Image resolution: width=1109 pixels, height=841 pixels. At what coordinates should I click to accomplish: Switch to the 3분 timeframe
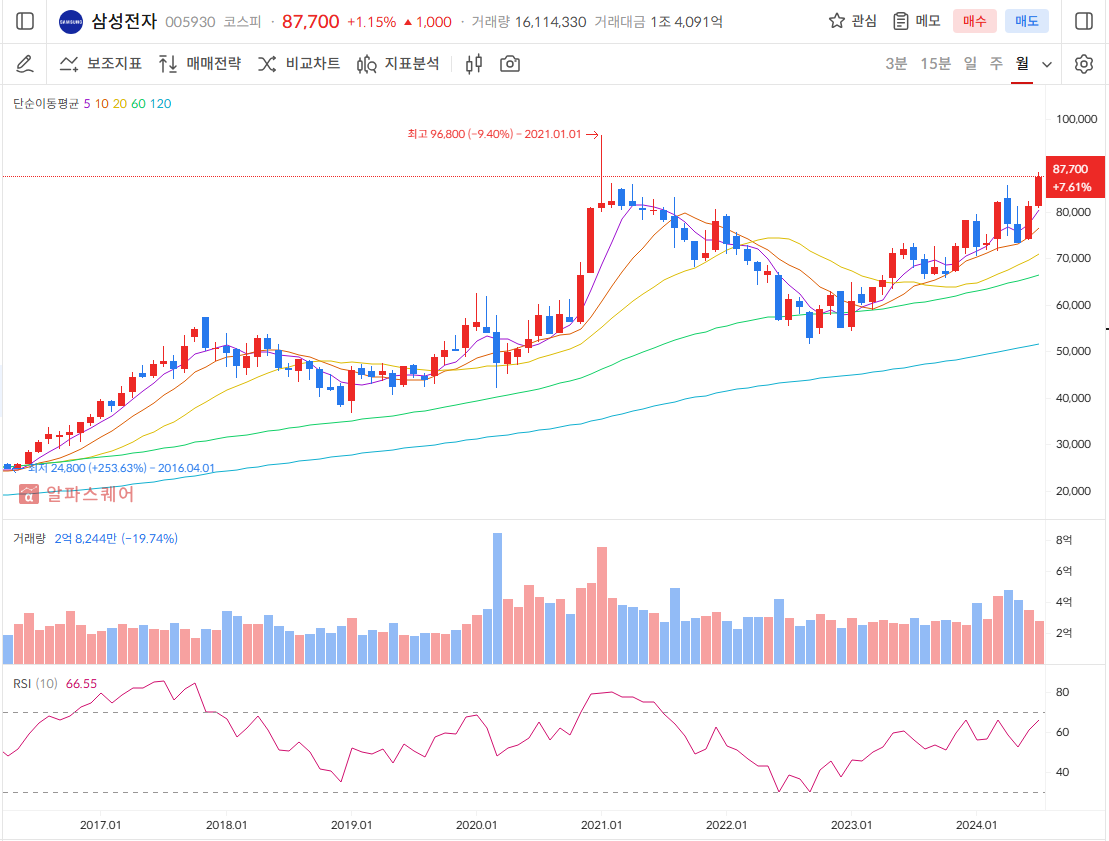point(896,64)
